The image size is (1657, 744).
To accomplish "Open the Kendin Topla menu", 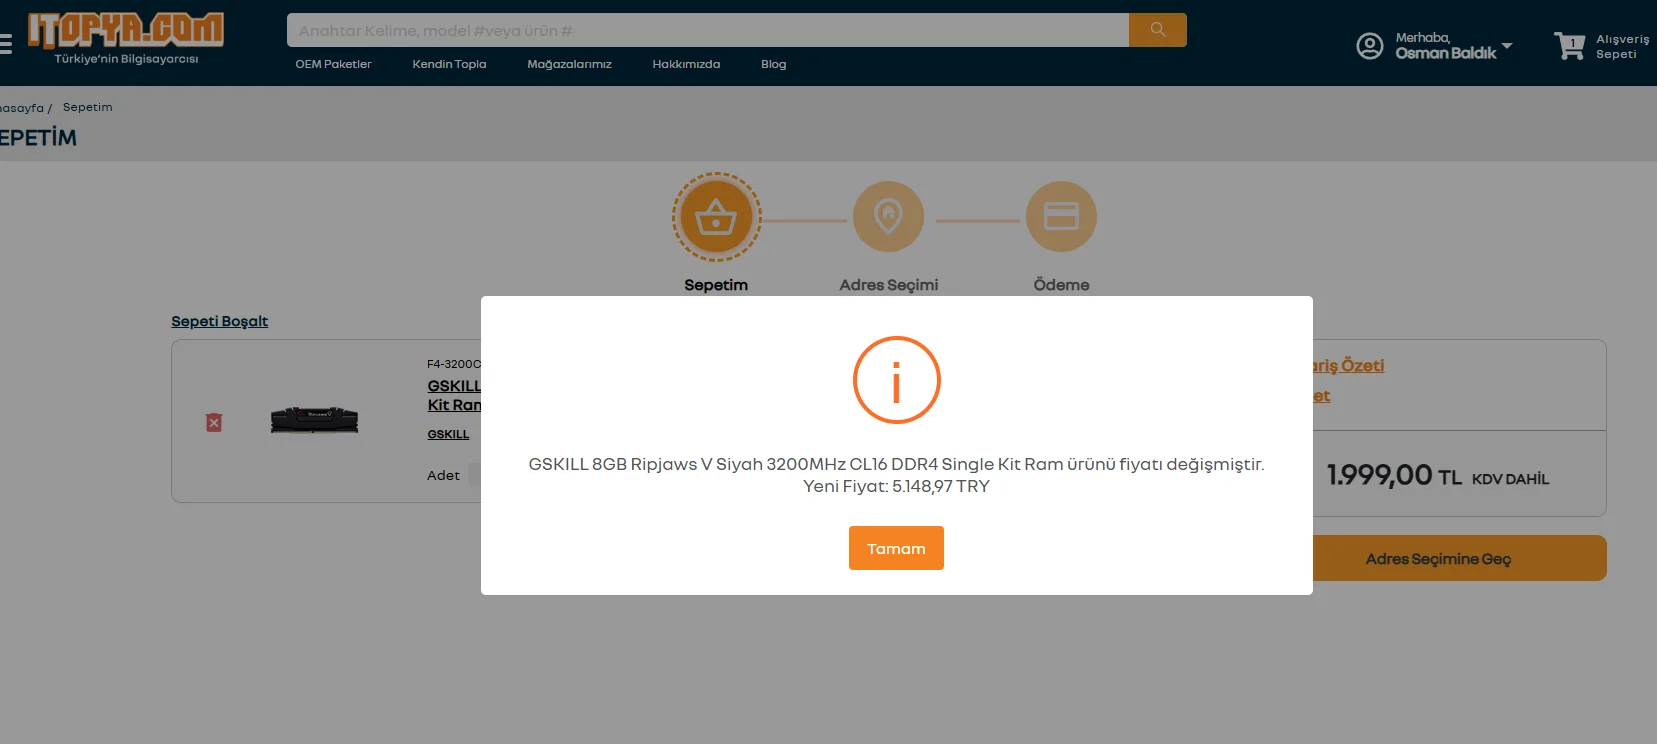I will (x=449, y=64).
